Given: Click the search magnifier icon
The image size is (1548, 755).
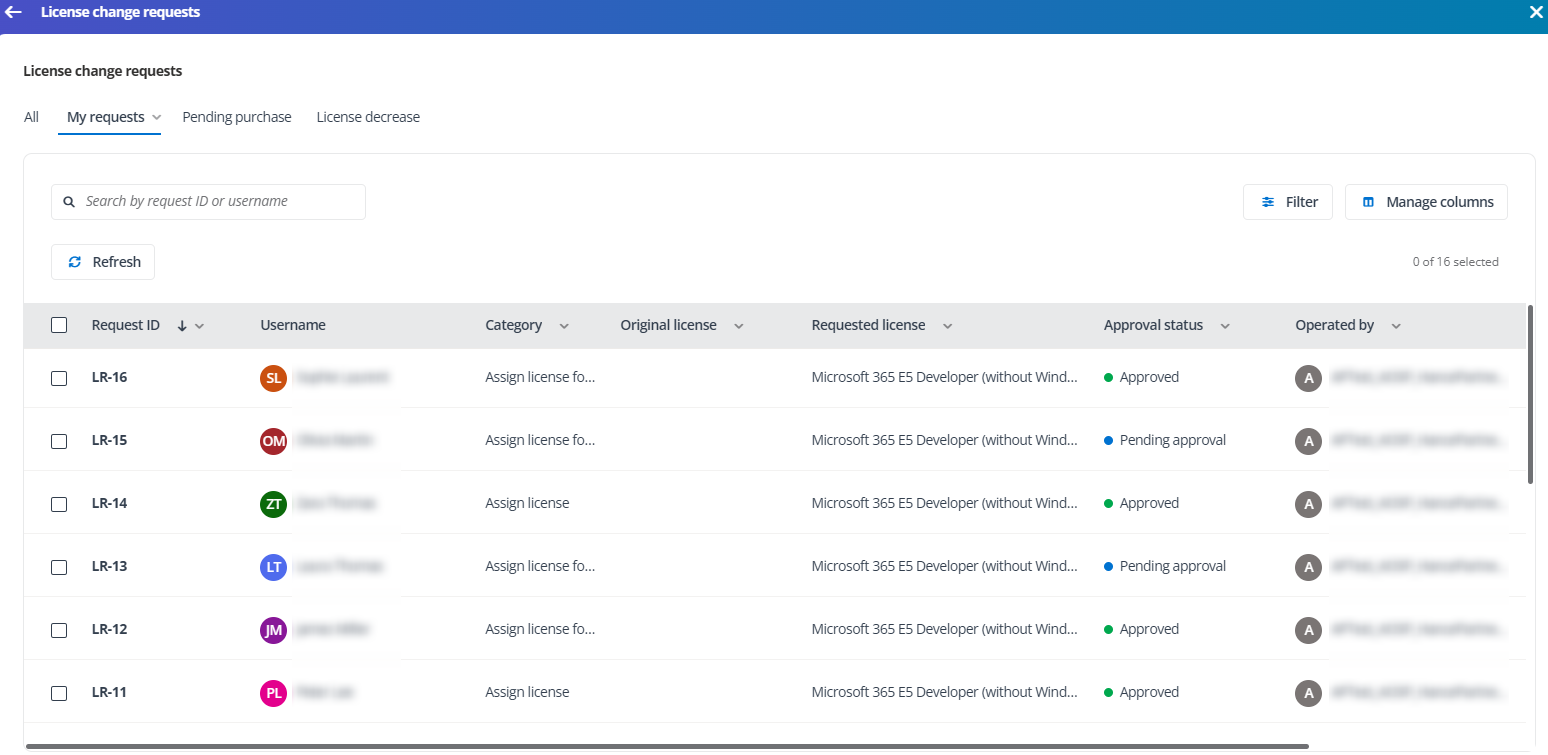Looking at the screenshot, I should tap(69, 202).
